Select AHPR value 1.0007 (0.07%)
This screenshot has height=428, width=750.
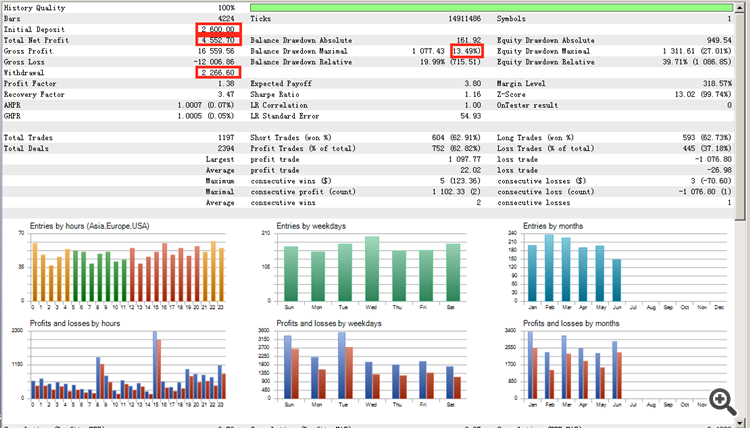point(206,105)
